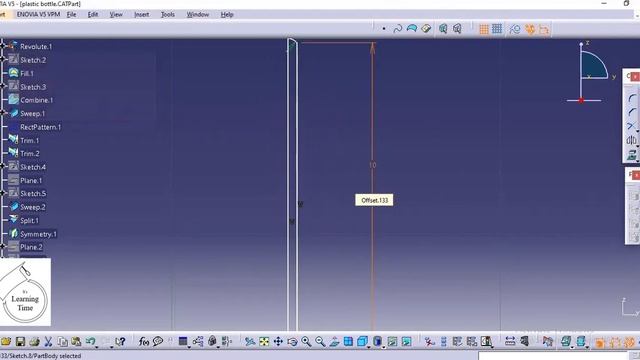The width and height of the screenshot is (640, 360).
Task: Click the Point tool in top toolbar
Action: pos(384,29)
